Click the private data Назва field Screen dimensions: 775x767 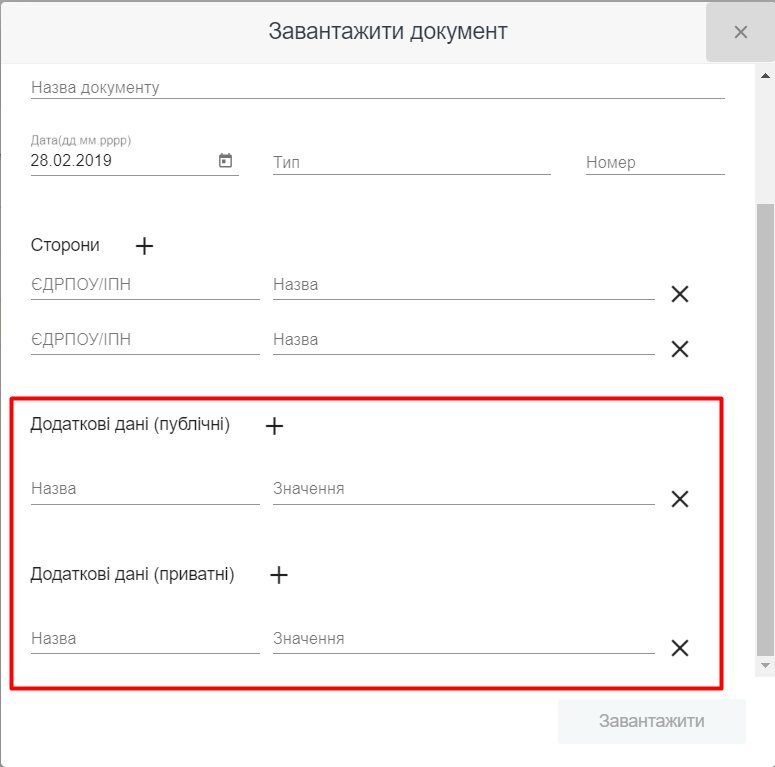[145, 639]
